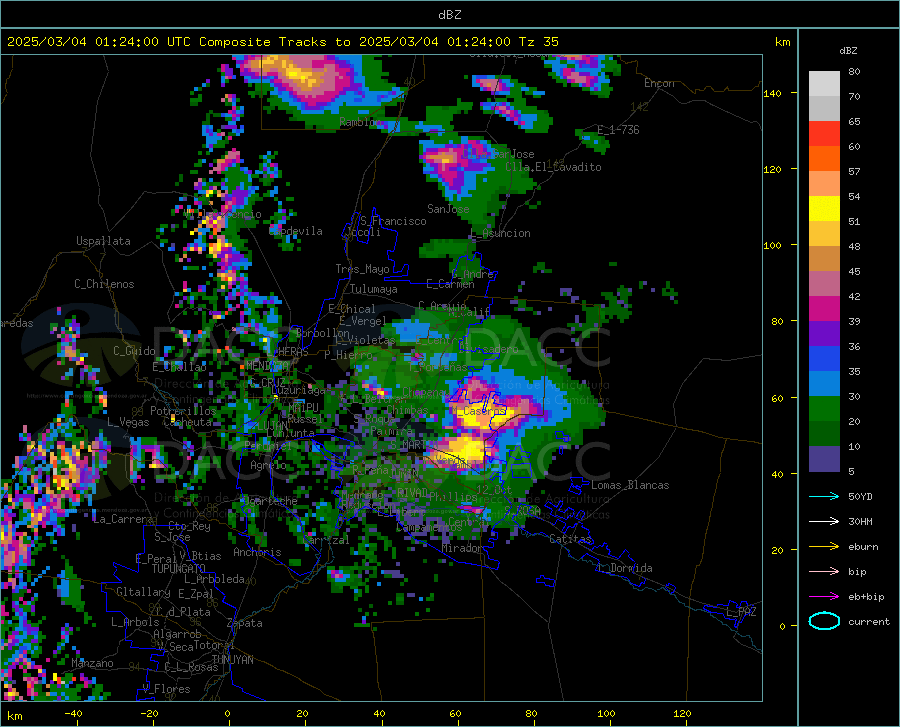Viewport: 900px width, 727px height.
Task: Pick the orange swatch between 60 and 57 dBZ
Action: tap(824, 159)
